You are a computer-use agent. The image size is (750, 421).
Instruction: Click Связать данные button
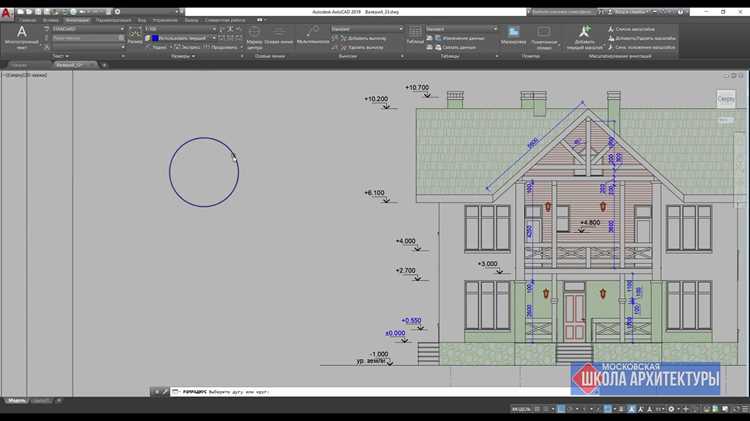click(x=456, y=47)
